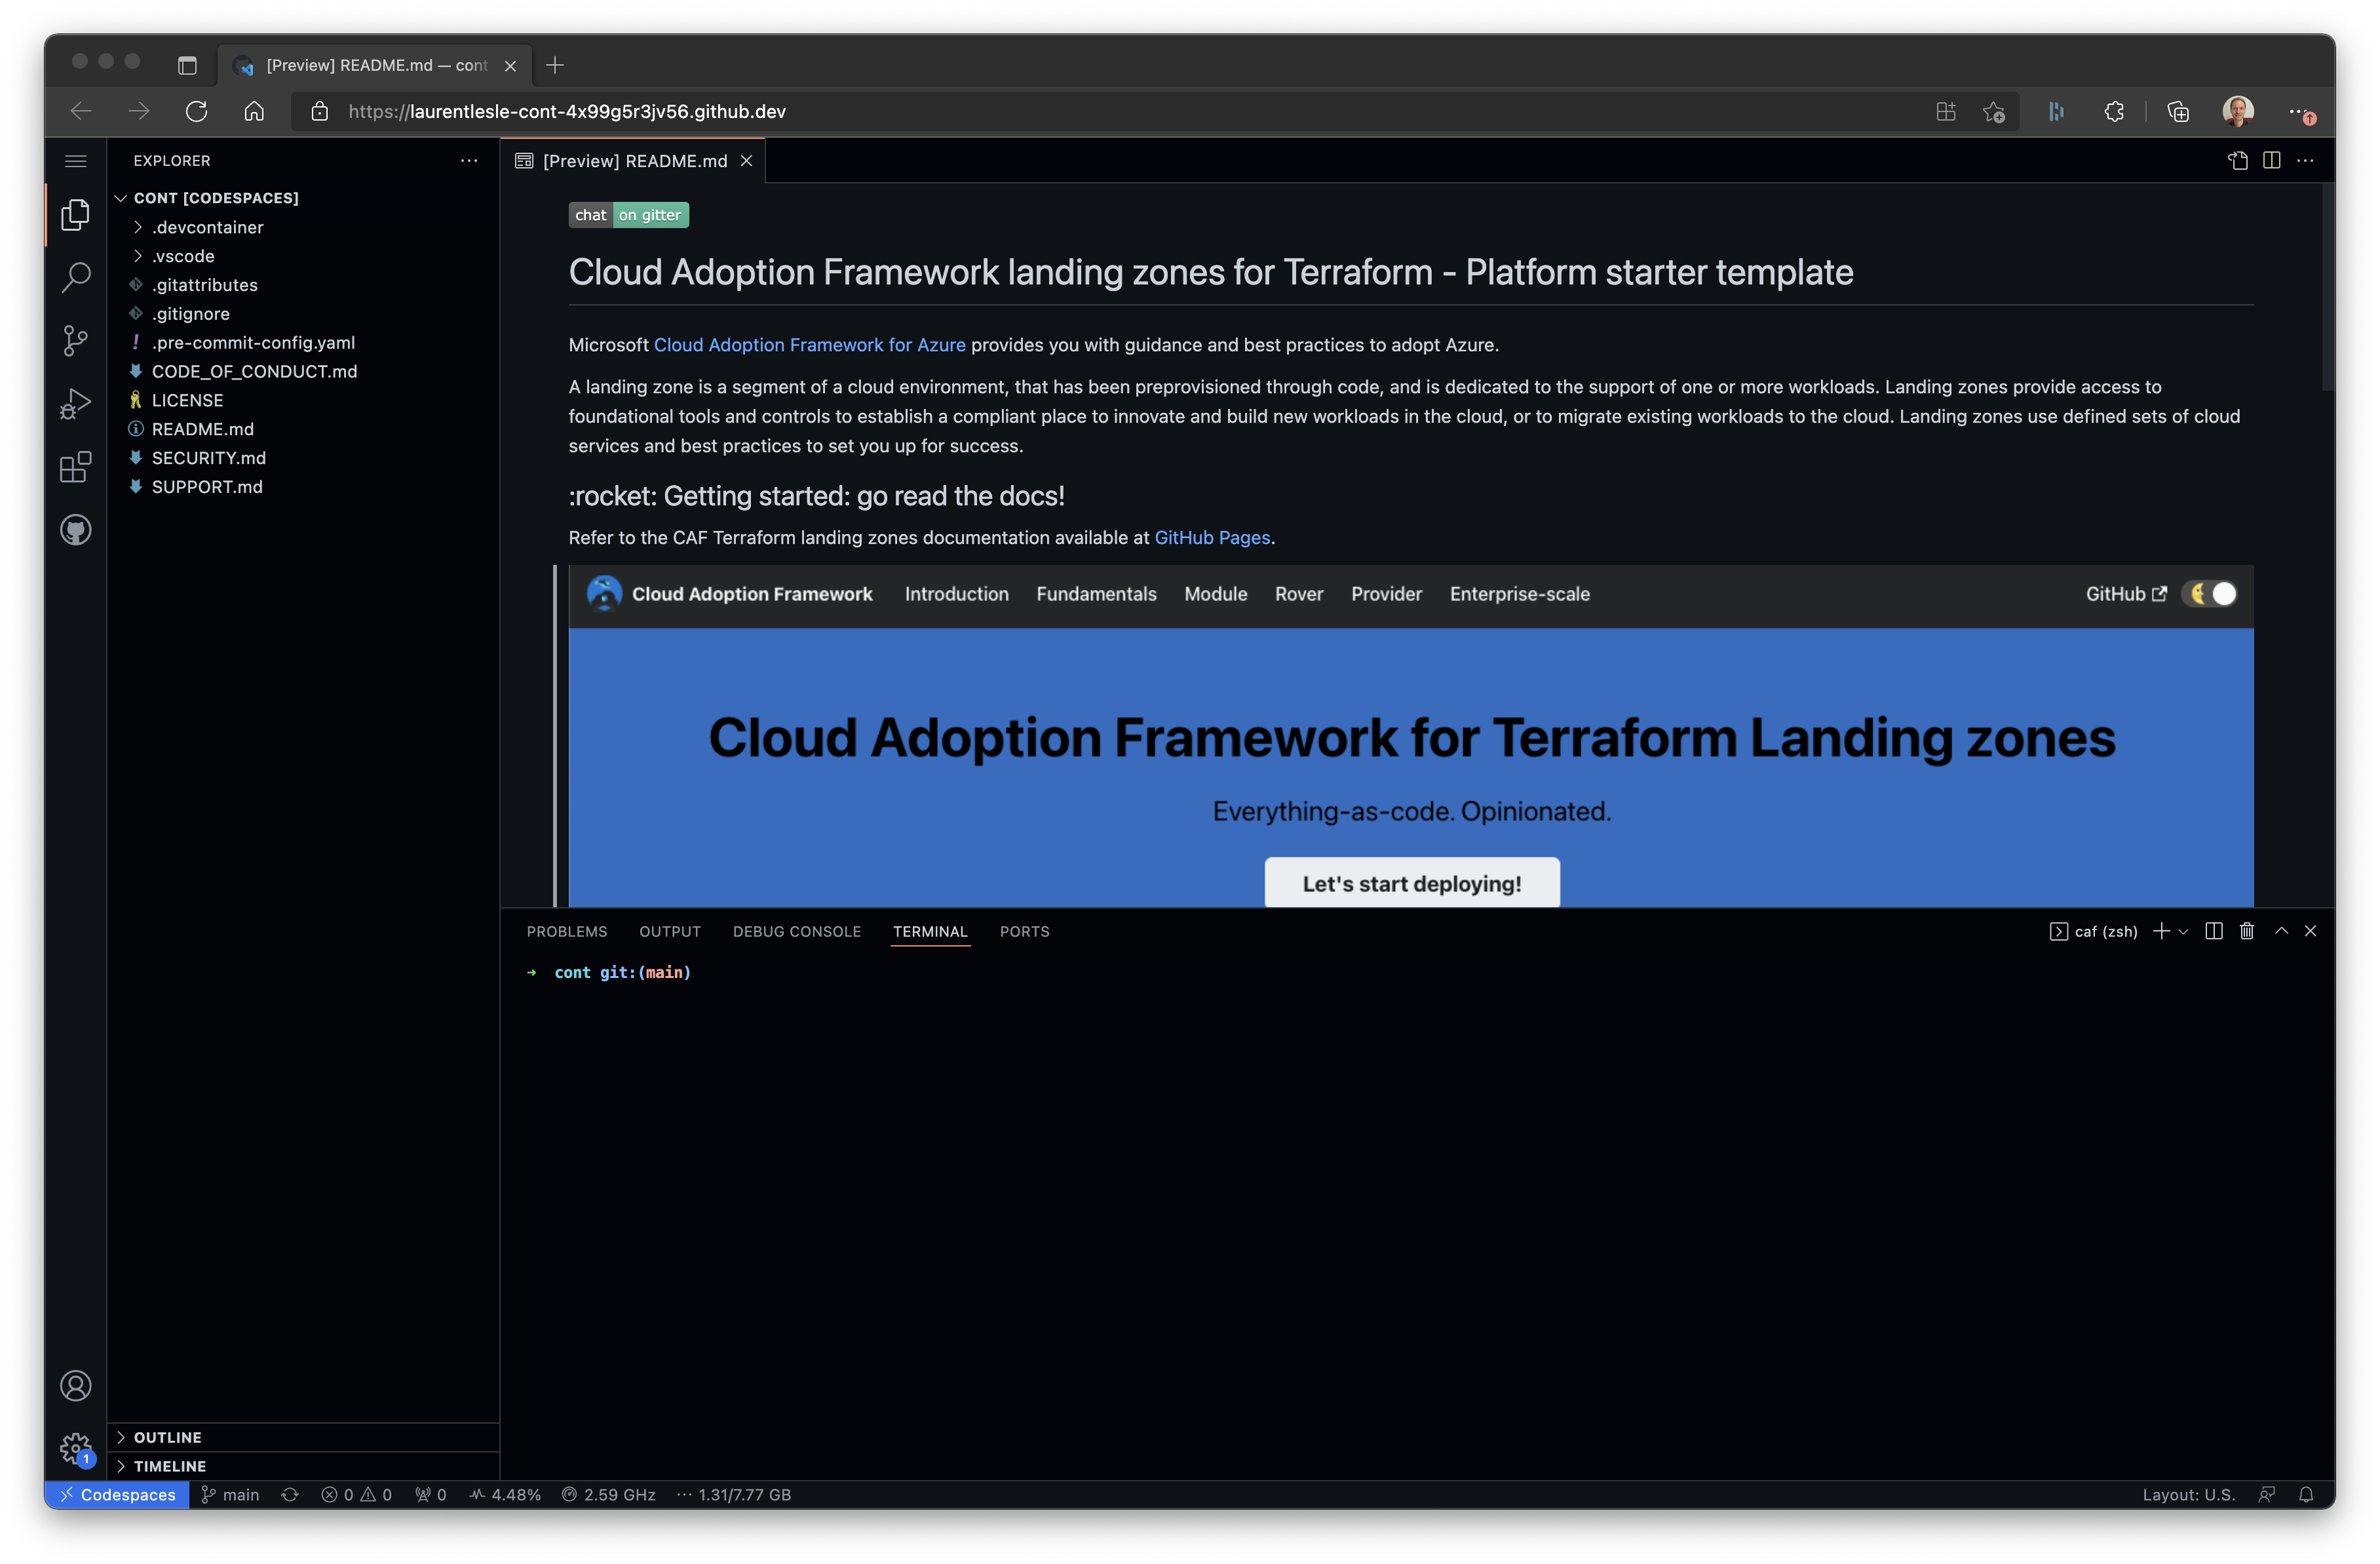The width and height of the screenshot is (2380, 1564).
Task: Toggle the hamburger application menu
Action: [x=76, y=161]
